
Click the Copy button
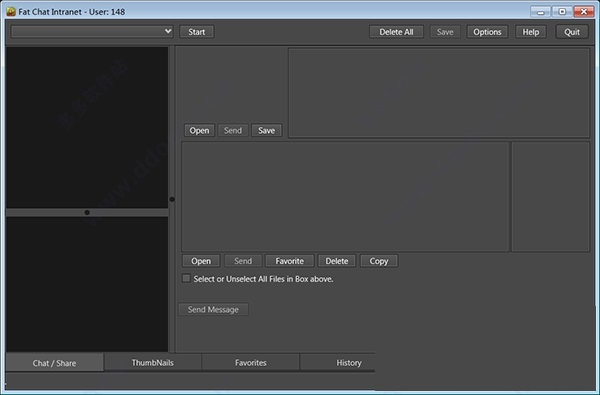(x=379, y=261)
